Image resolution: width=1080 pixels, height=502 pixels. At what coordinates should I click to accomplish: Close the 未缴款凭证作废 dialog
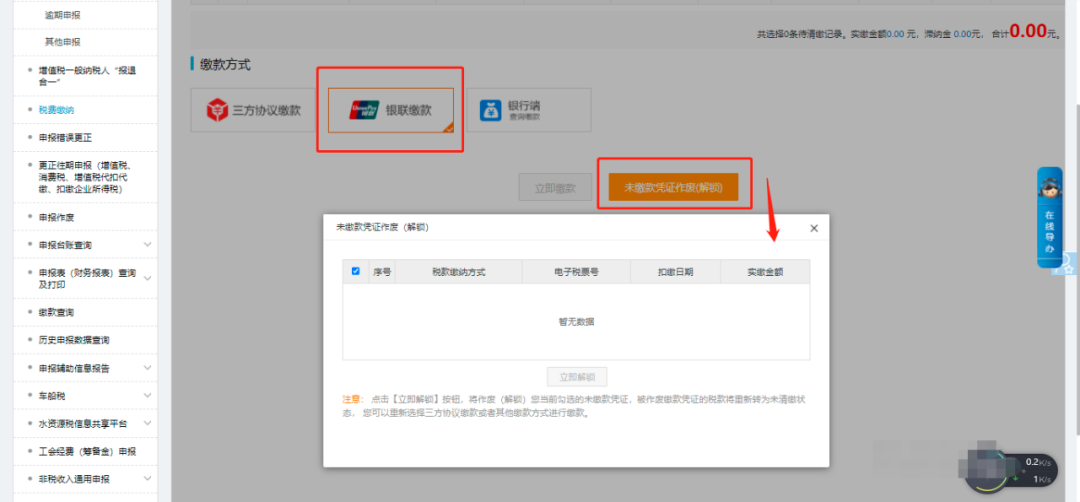click(x=814, y=228)
